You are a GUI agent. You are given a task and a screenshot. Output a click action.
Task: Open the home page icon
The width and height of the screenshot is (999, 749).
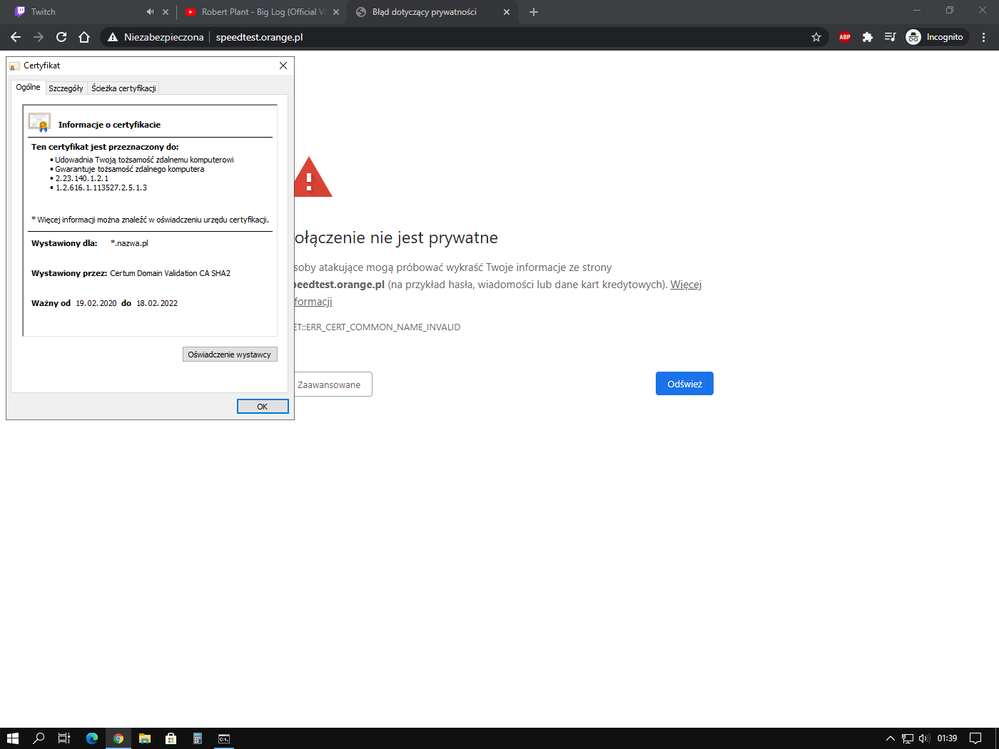tap(84, 37)
